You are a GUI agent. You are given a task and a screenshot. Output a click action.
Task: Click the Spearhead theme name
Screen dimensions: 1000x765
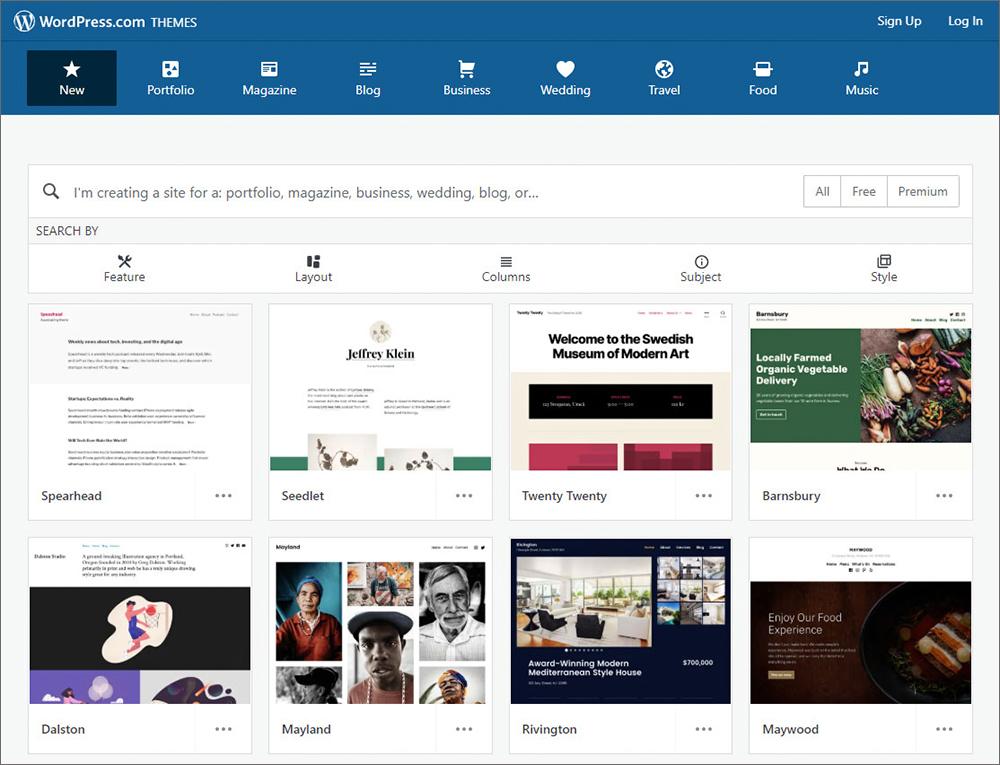coord(71,495)
